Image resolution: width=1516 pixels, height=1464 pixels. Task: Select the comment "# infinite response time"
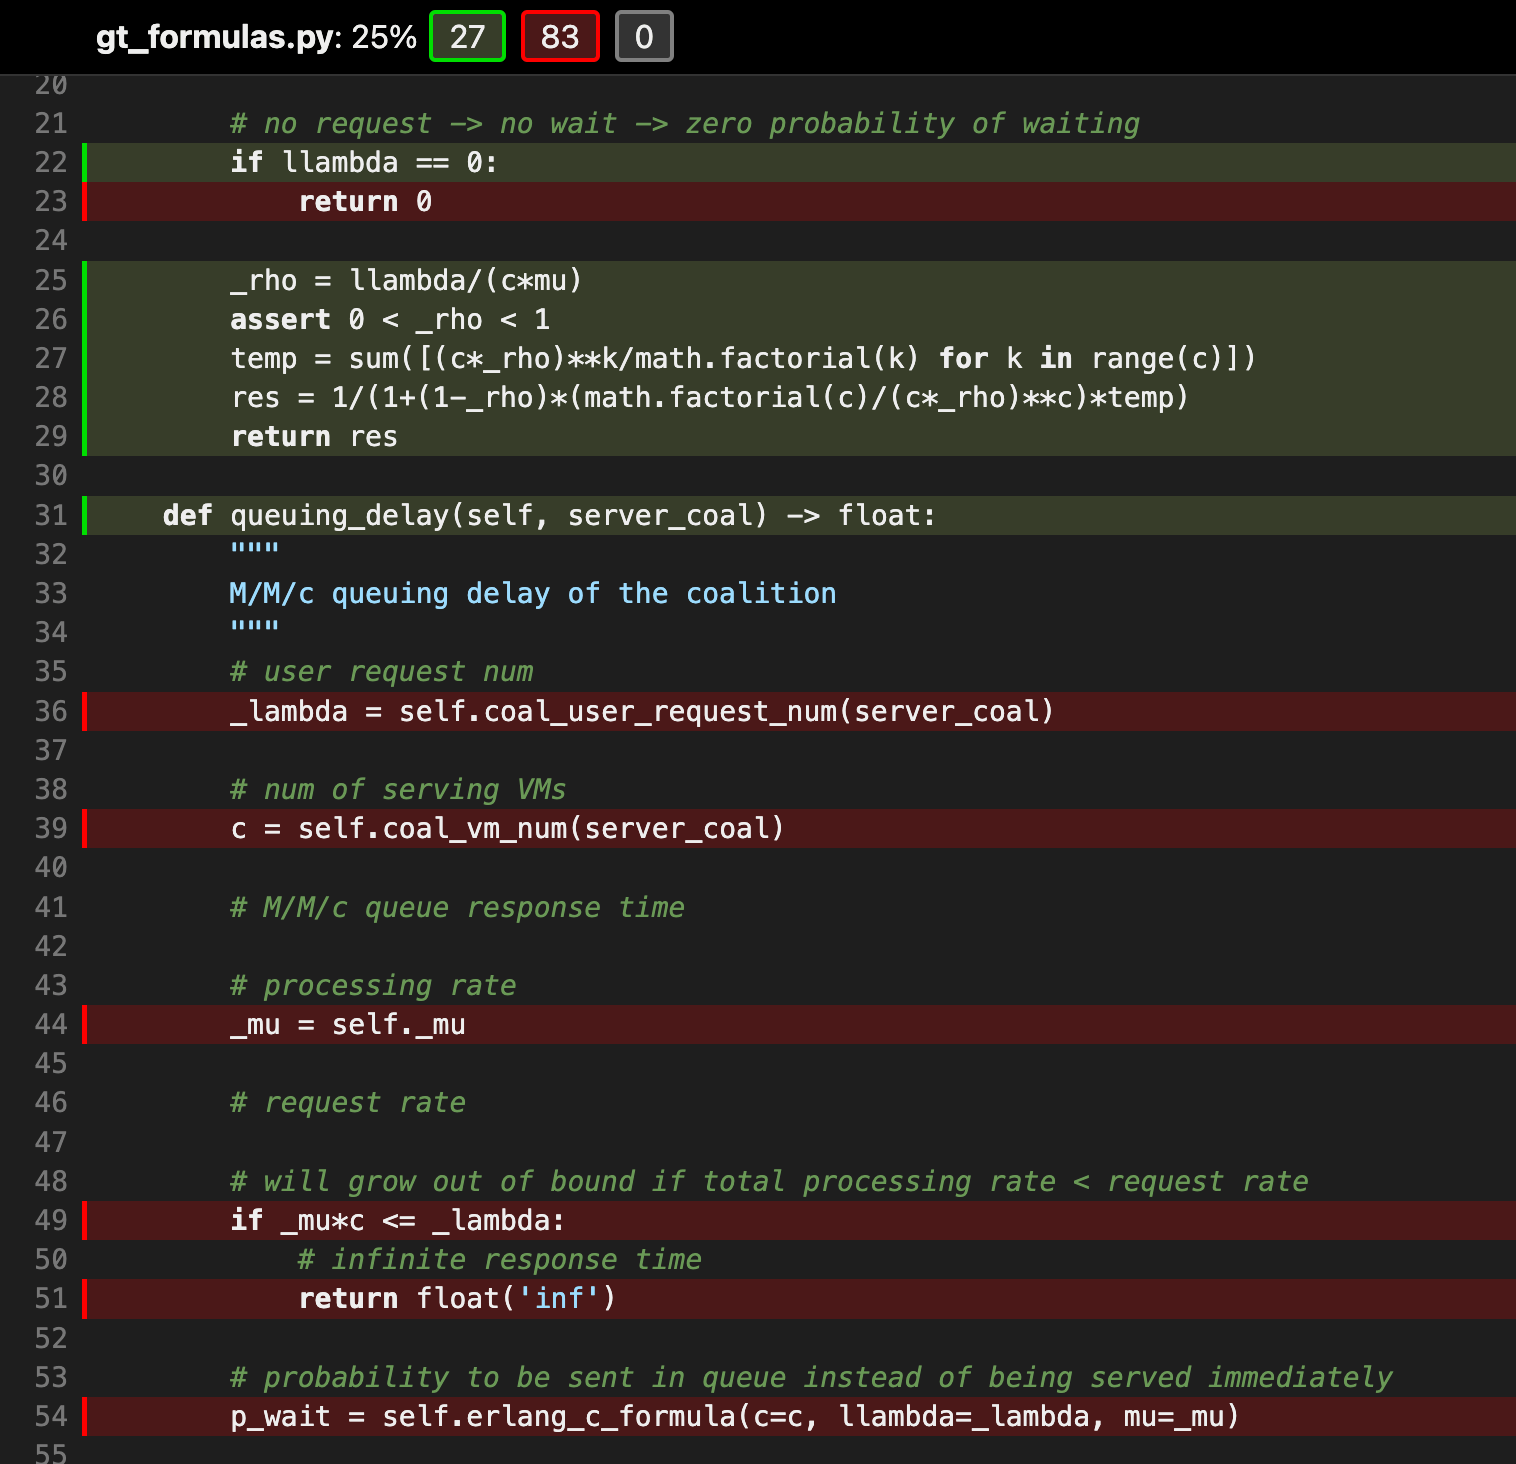[x=500, y=1260]
